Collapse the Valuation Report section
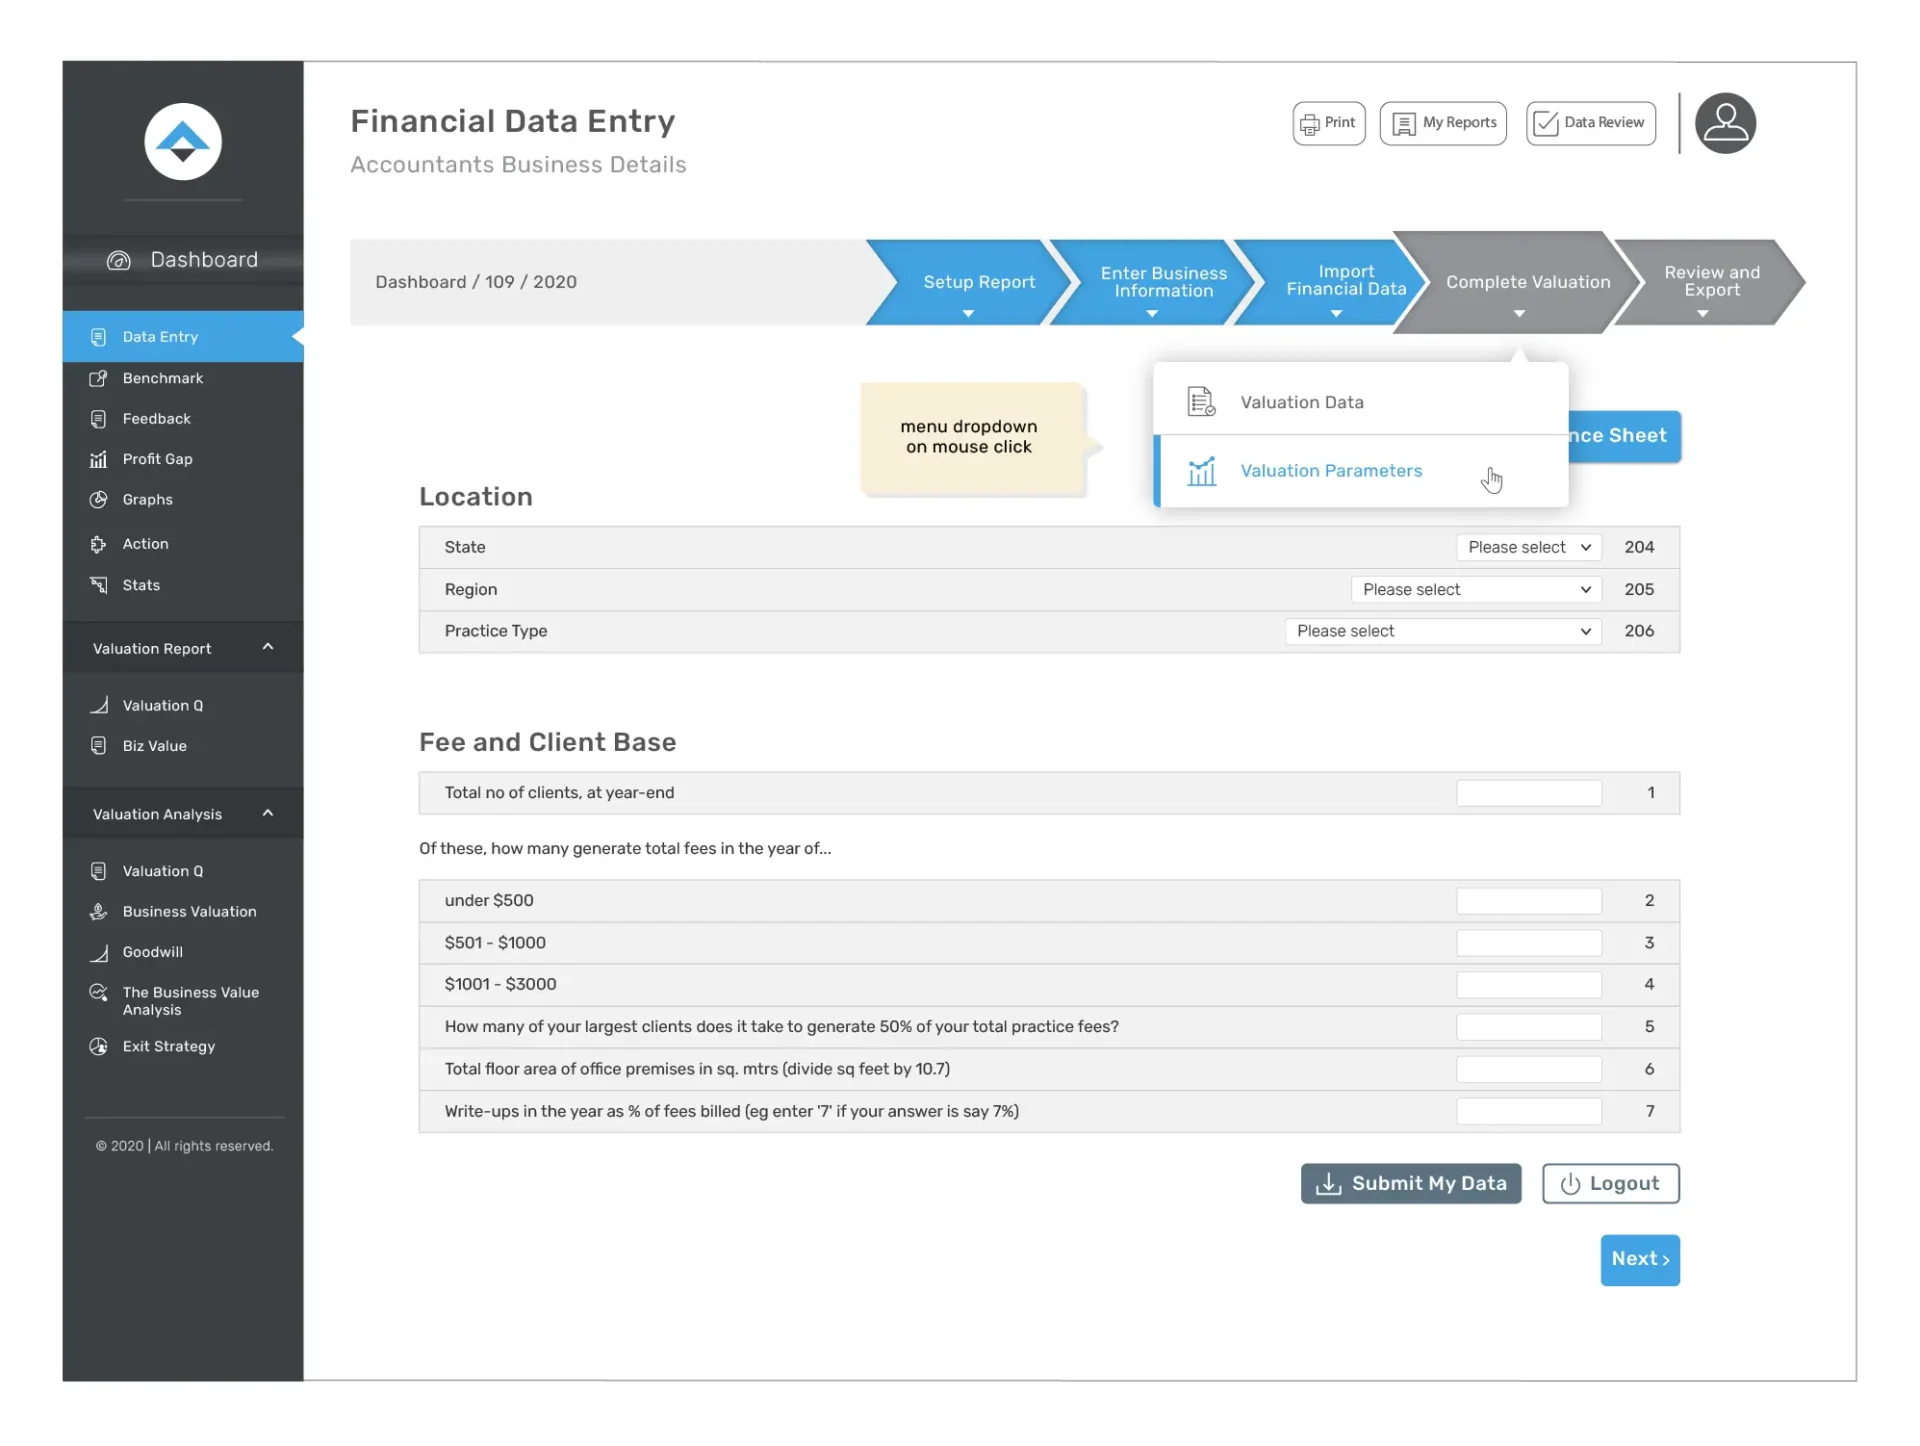1920x1446 pixels. point(267,648)
